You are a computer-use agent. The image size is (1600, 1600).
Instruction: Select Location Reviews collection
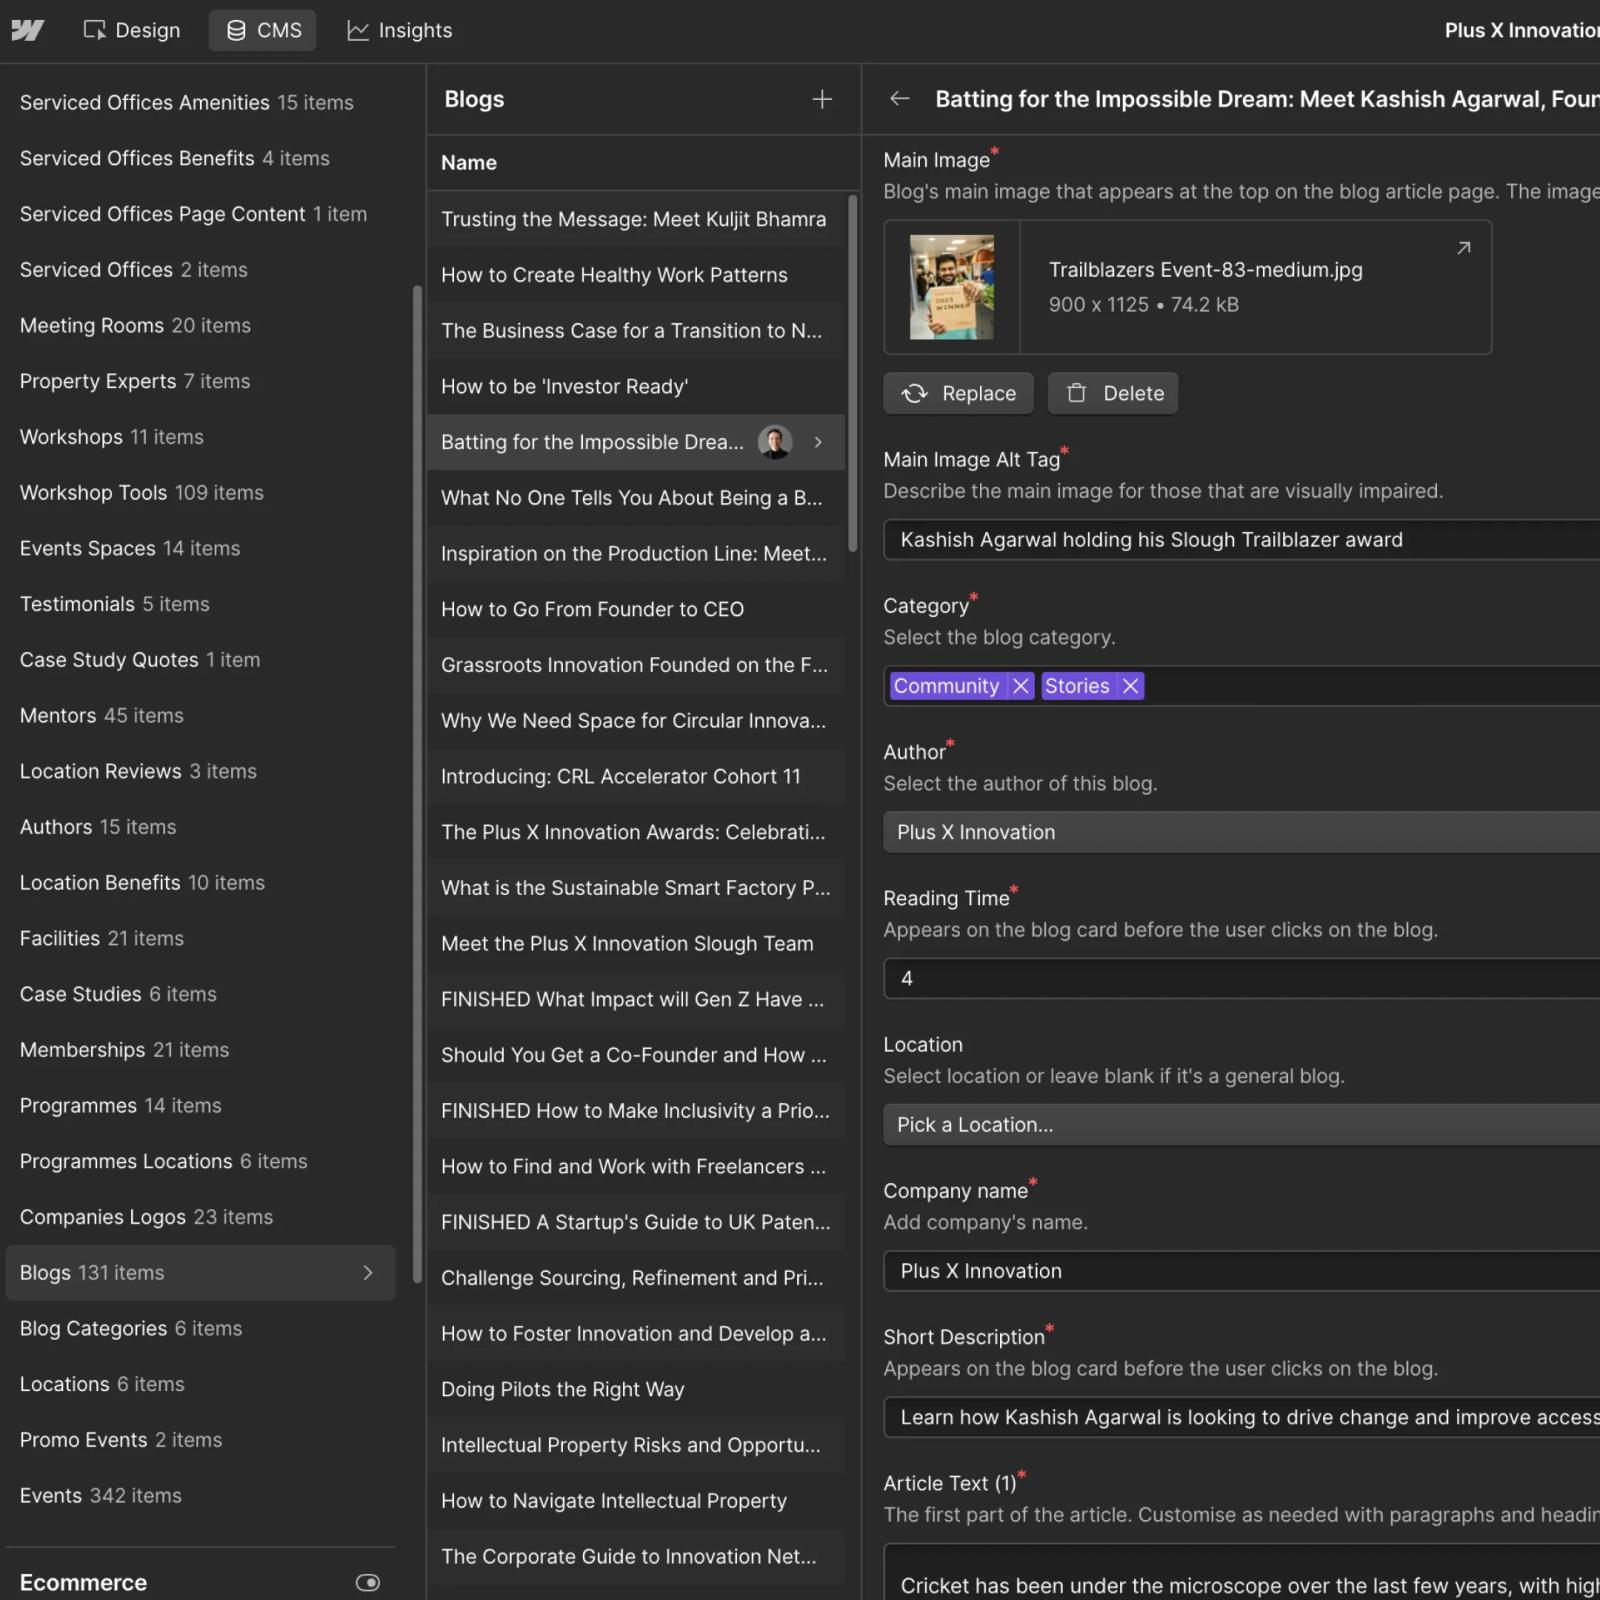tap(138, 771)
